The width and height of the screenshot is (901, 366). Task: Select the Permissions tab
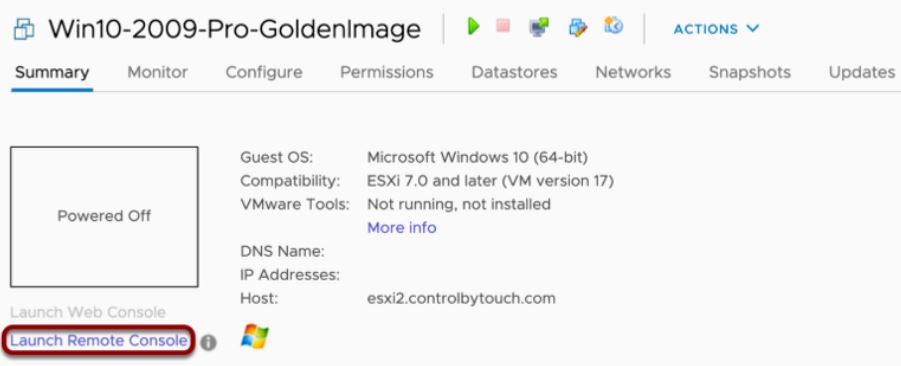pyautogui.click(x=387, y=72)
